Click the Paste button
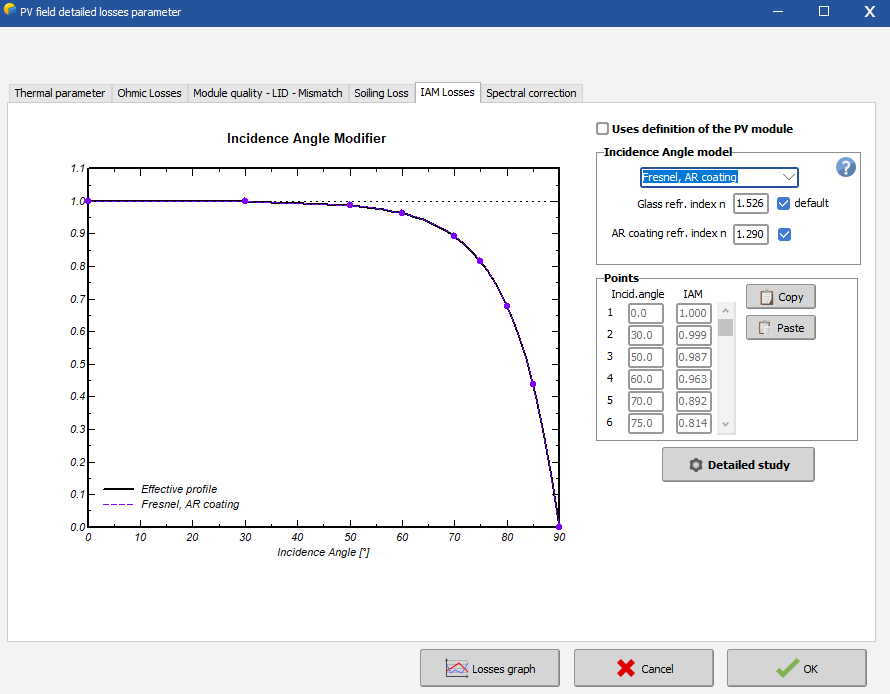 [780, 327]
